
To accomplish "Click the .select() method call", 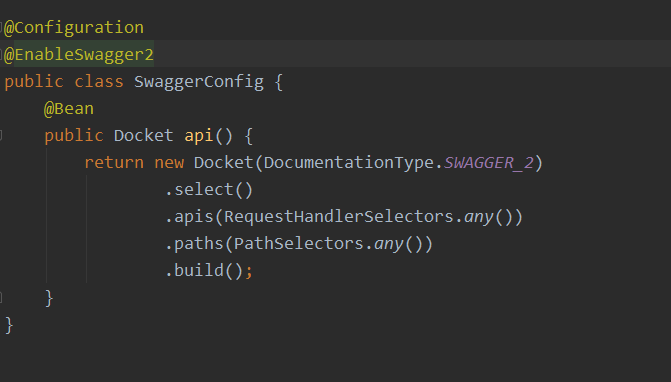I will point(209,190).
